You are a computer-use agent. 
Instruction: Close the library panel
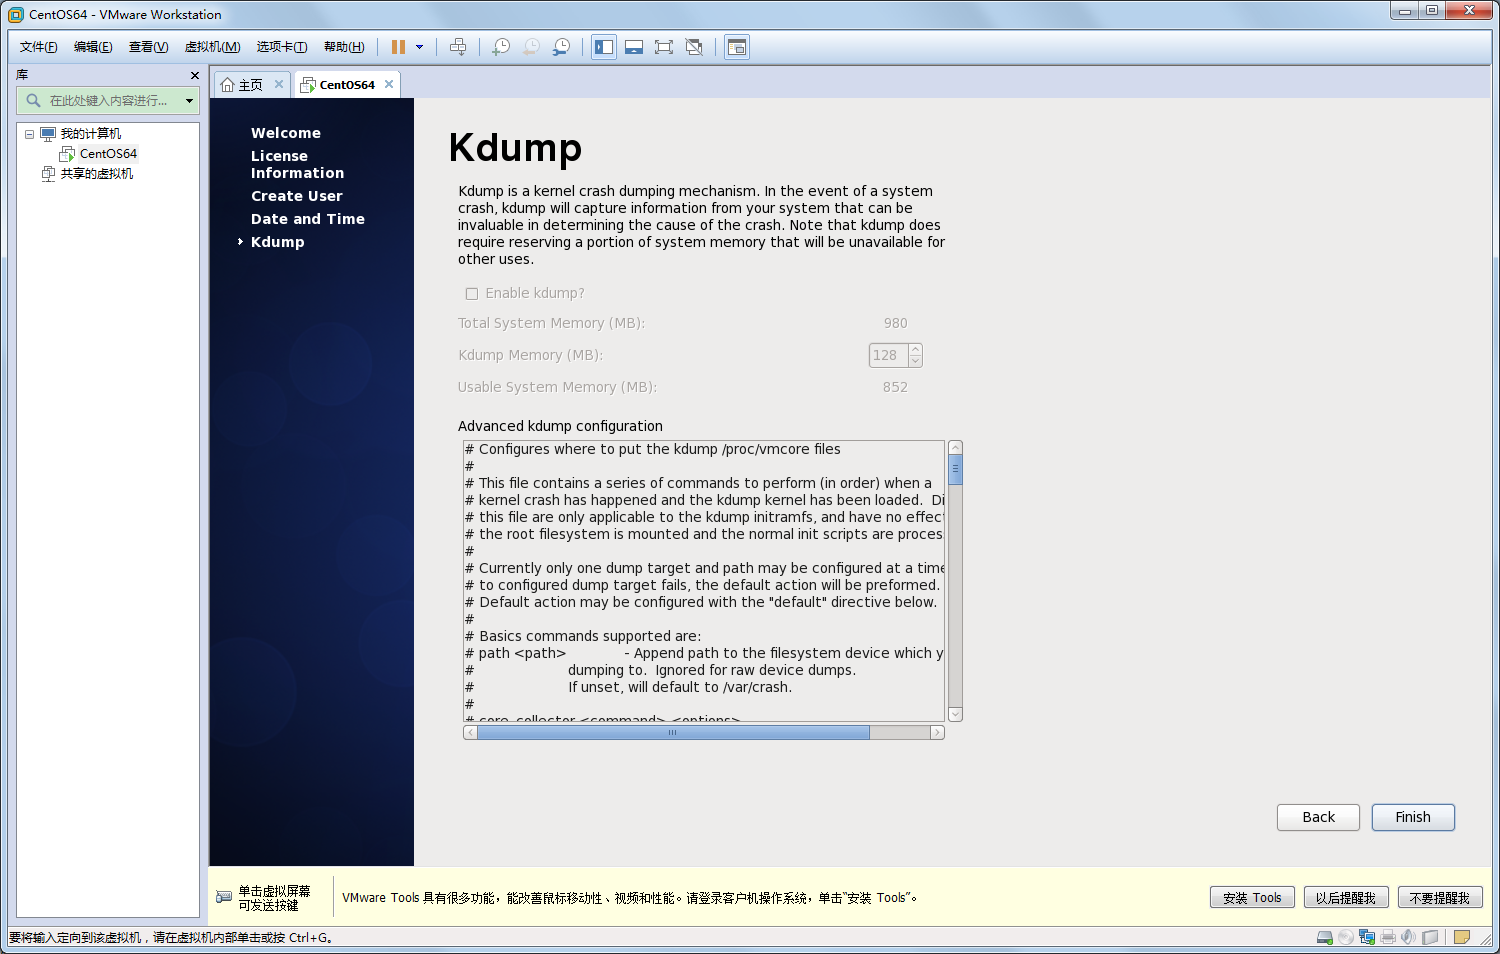(195, 75)
